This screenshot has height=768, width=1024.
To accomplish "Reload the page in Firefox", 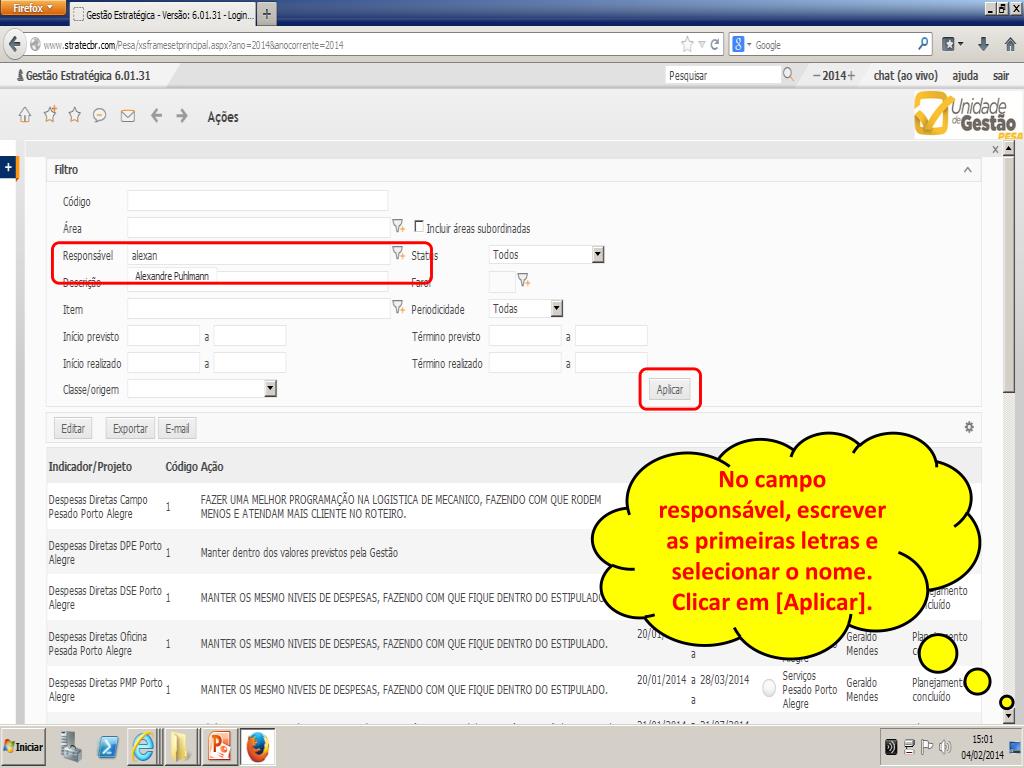I will [x=714, y=44].
